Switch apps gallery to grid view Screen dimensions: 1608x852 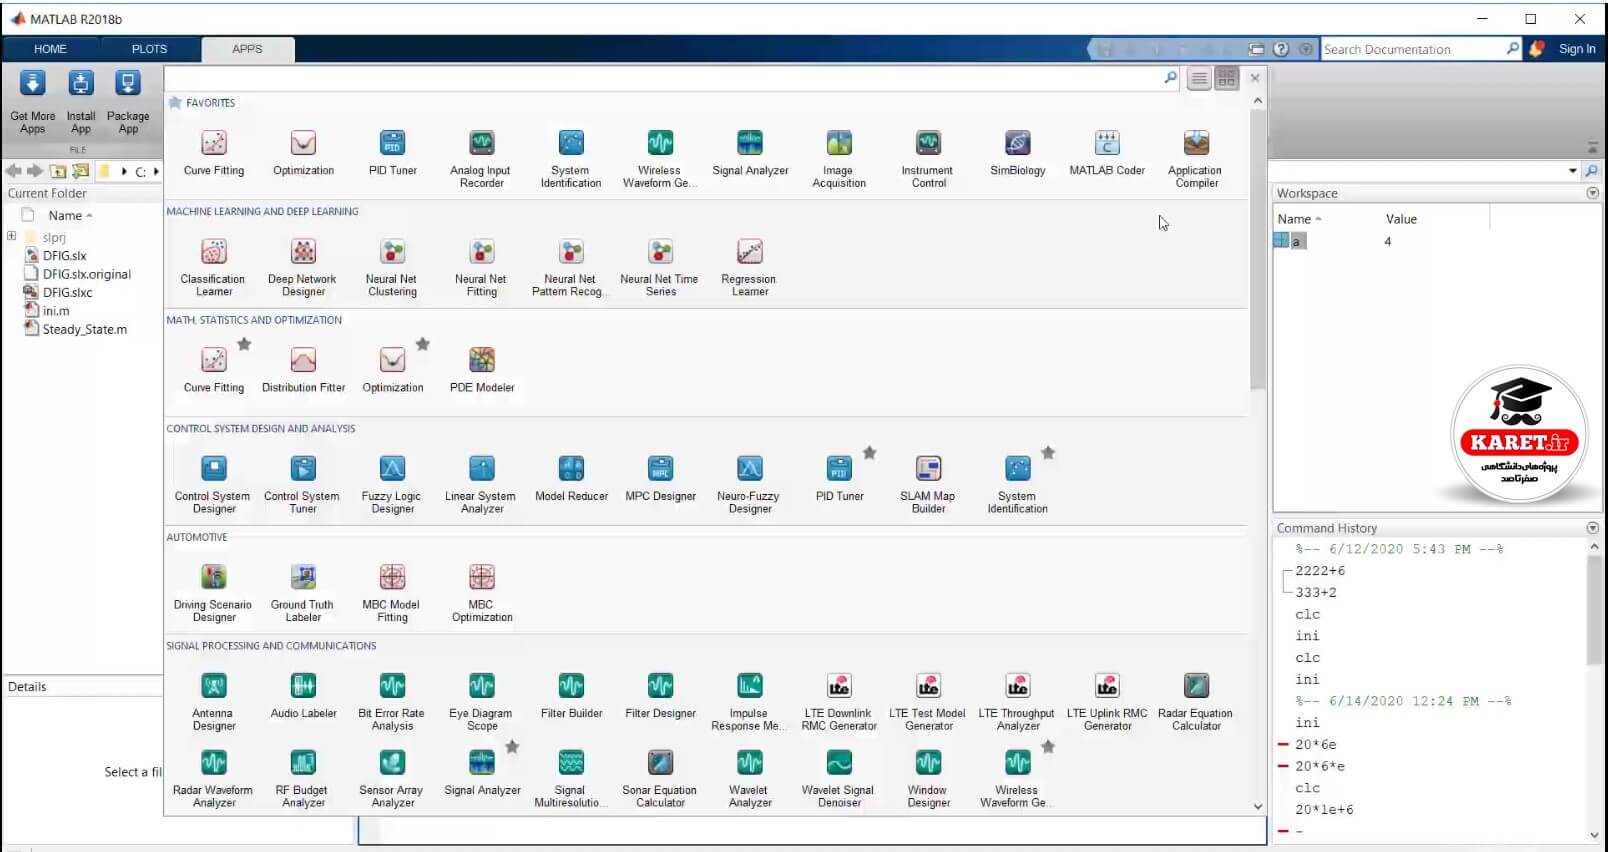1227,78
